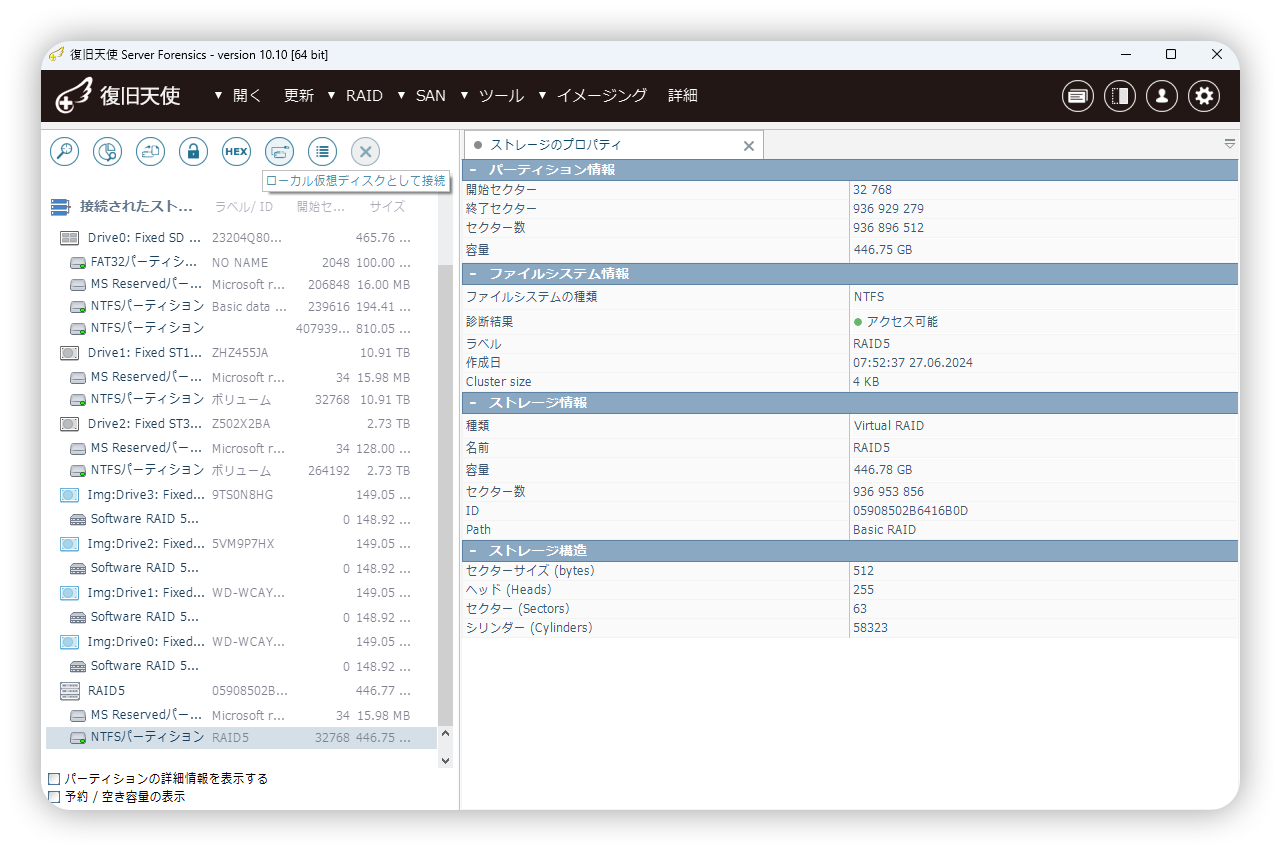Select the Basic data NTFS partition row

pos(241,306)
